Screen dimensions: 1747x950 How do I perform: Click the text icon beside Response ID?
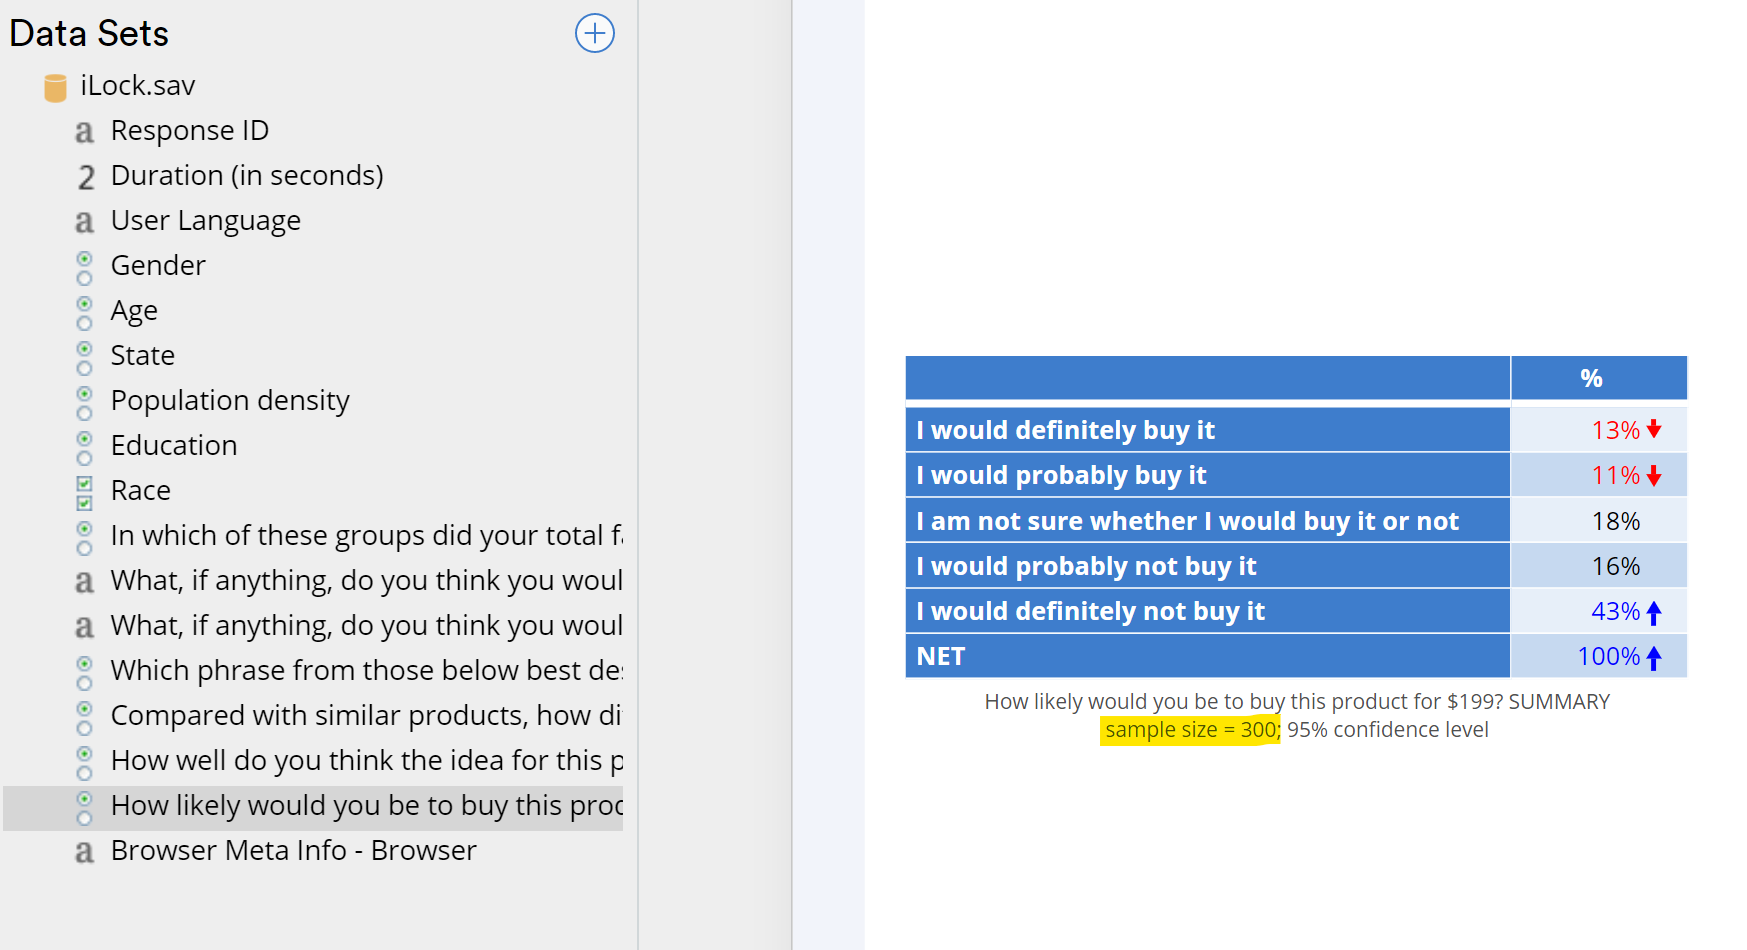[85, 132]
